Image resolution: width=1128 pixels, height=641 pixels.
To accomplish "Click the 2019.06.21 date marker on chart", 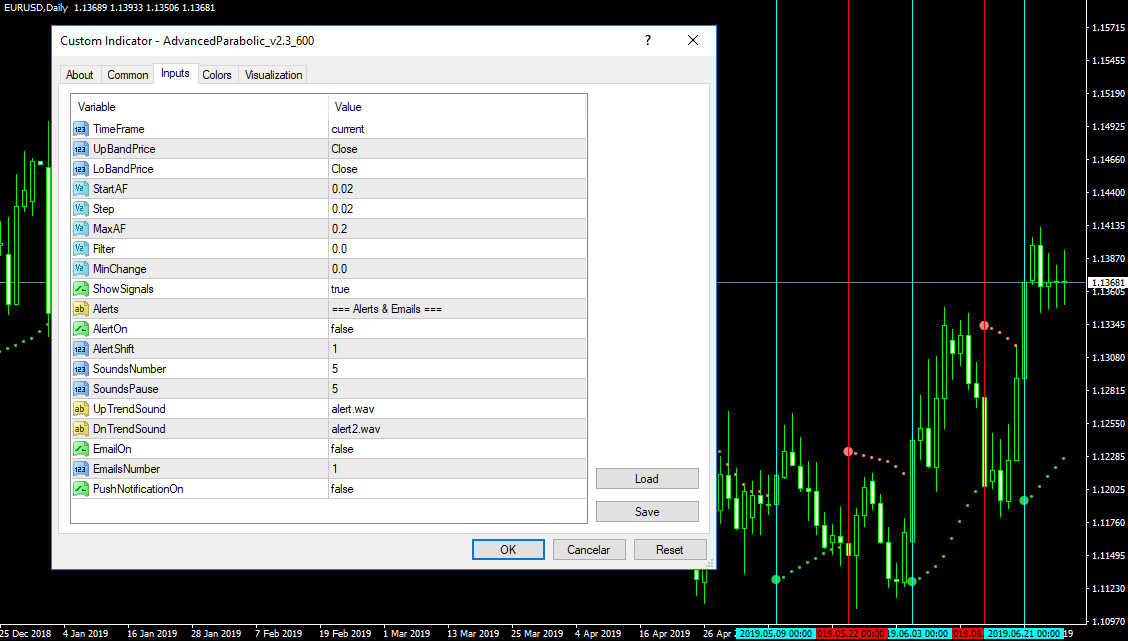I will pyautogui.click(x=1024, y=634).
